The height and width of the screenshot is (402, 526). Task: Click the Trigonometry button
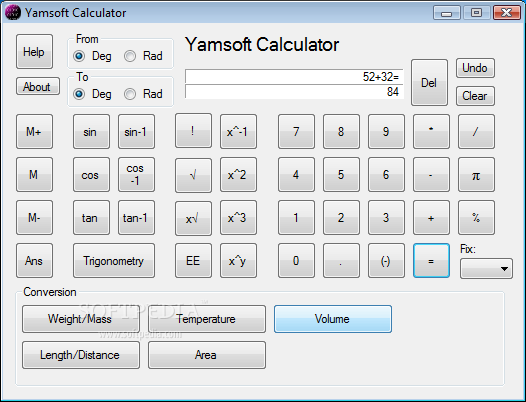[114, 261]
